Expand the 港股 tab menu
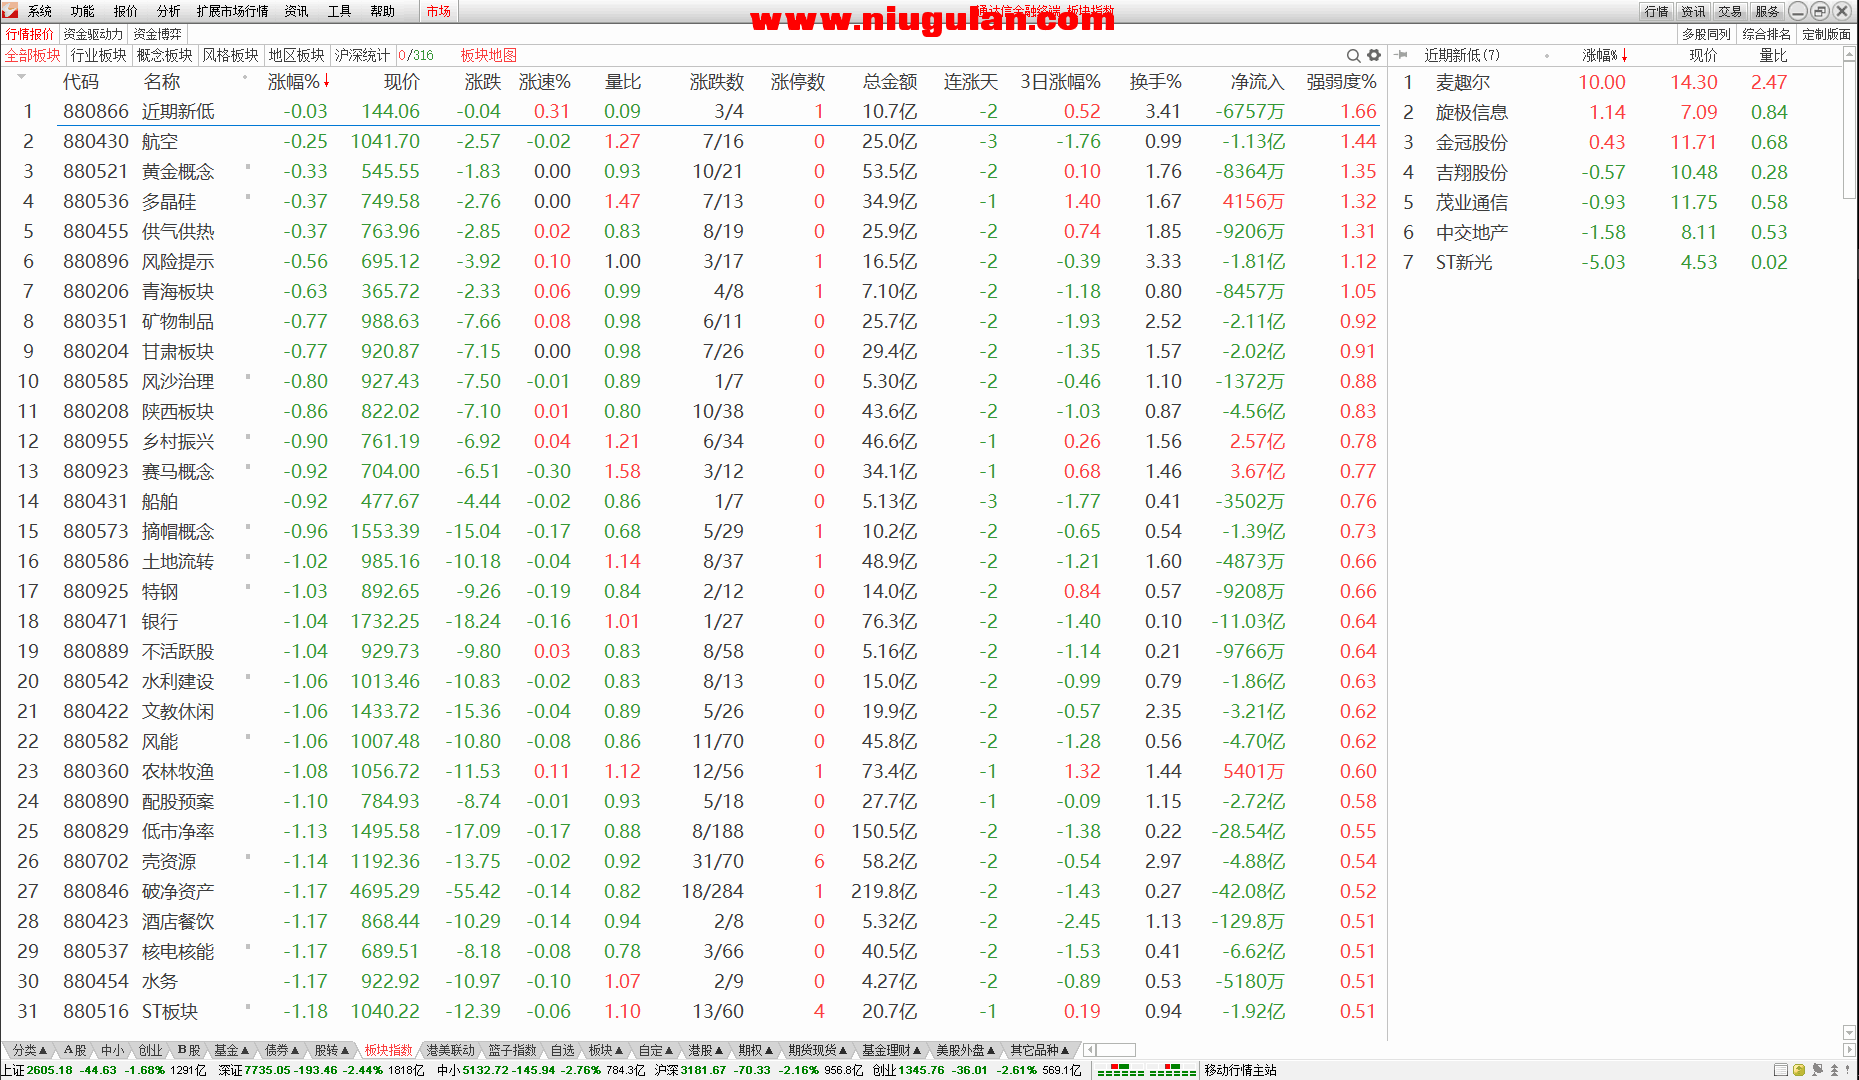This screenshot has height=1080, width=1859. [706, 1050]
